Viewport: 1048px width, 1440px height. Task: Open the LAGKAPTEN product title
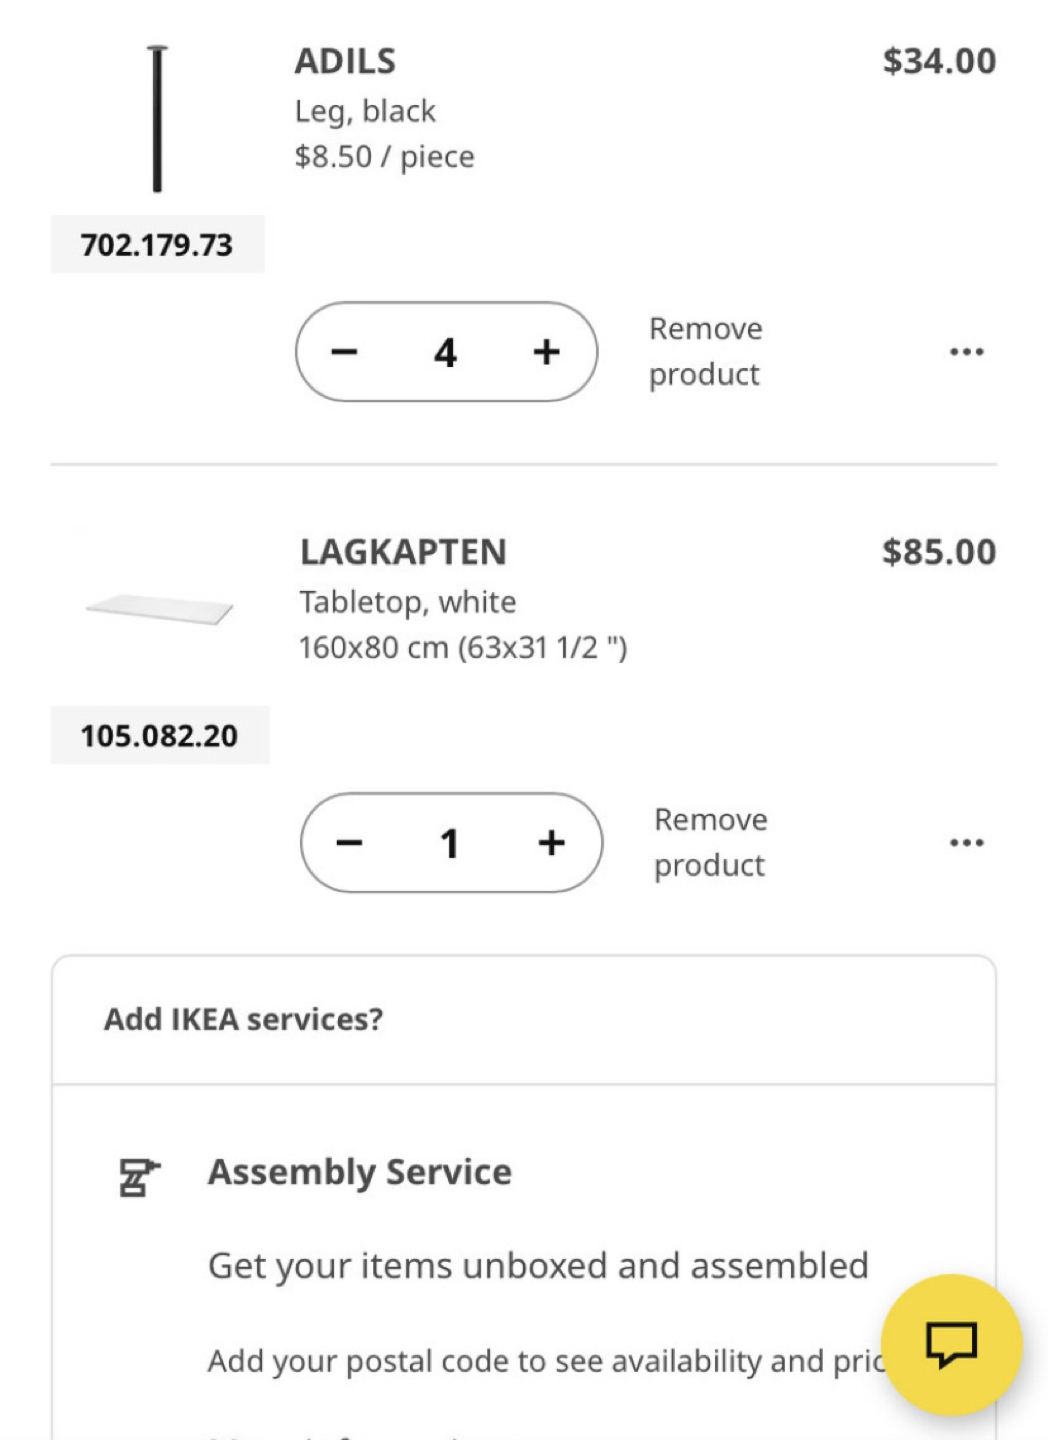pos(403,552)
